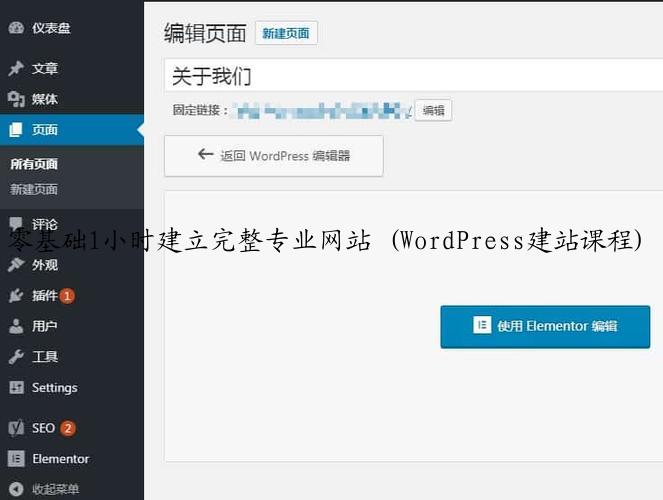Click the back arrow icon in editor button
The height and width of the screenshot is (500, 663).
(x=205, y=154)
